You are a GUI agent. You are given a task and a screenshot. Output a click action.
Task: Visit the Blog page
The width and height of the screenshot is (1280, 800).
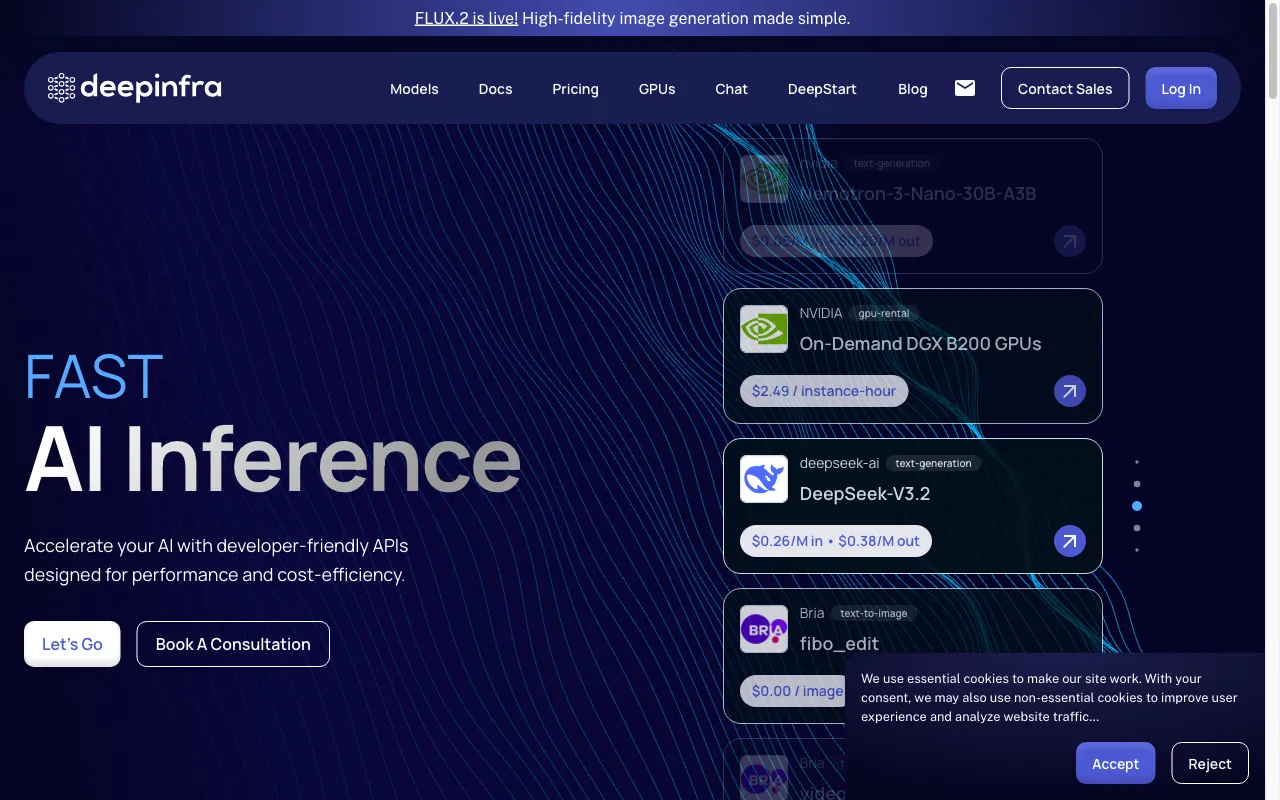click(x=913, y=89)
